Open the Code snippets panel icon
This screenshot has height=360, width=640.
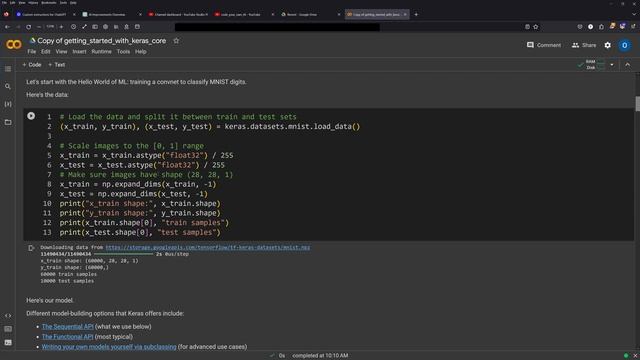[x=8, y=316]
